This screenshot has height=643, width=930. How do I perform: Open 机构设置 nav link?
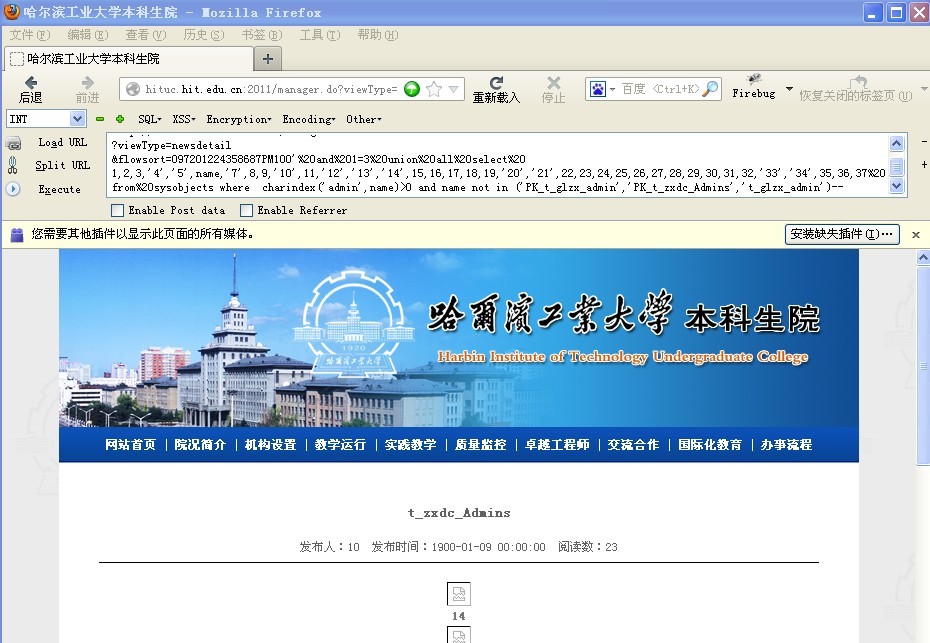click(x=270, y=445)
